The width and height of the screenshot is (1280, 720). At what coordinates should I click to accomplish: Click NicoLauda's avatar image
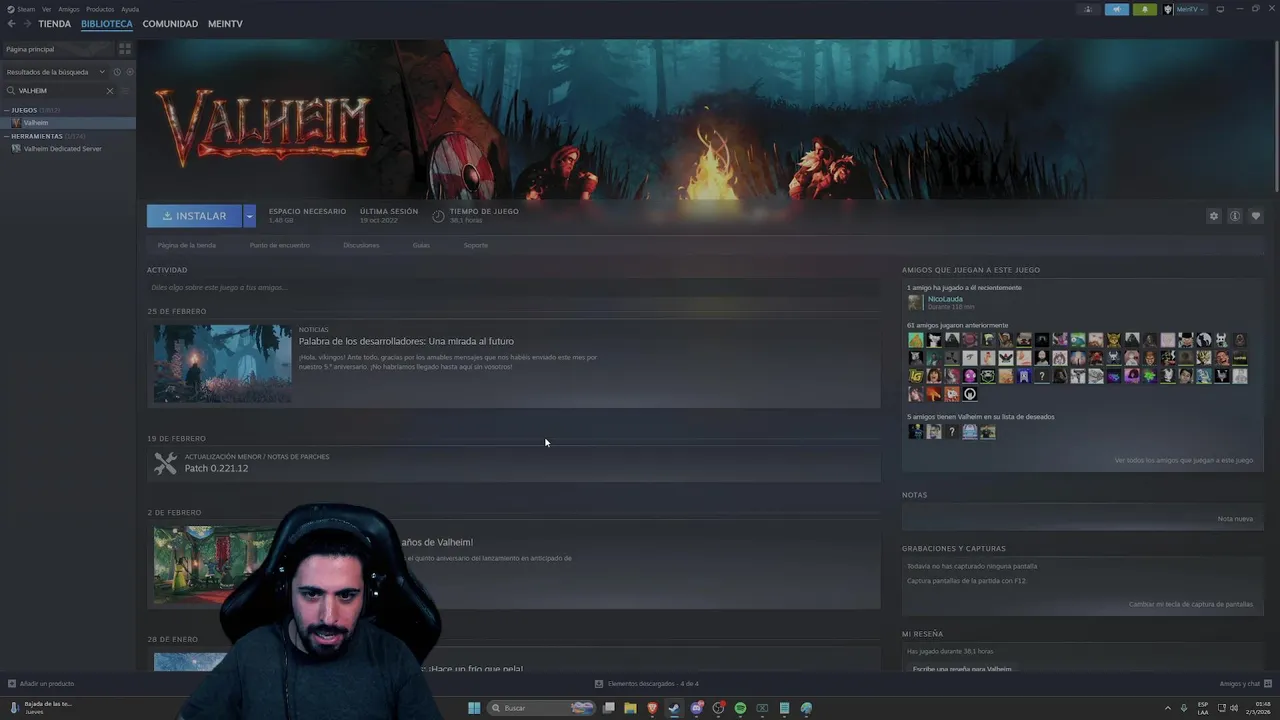click(915, 302)
